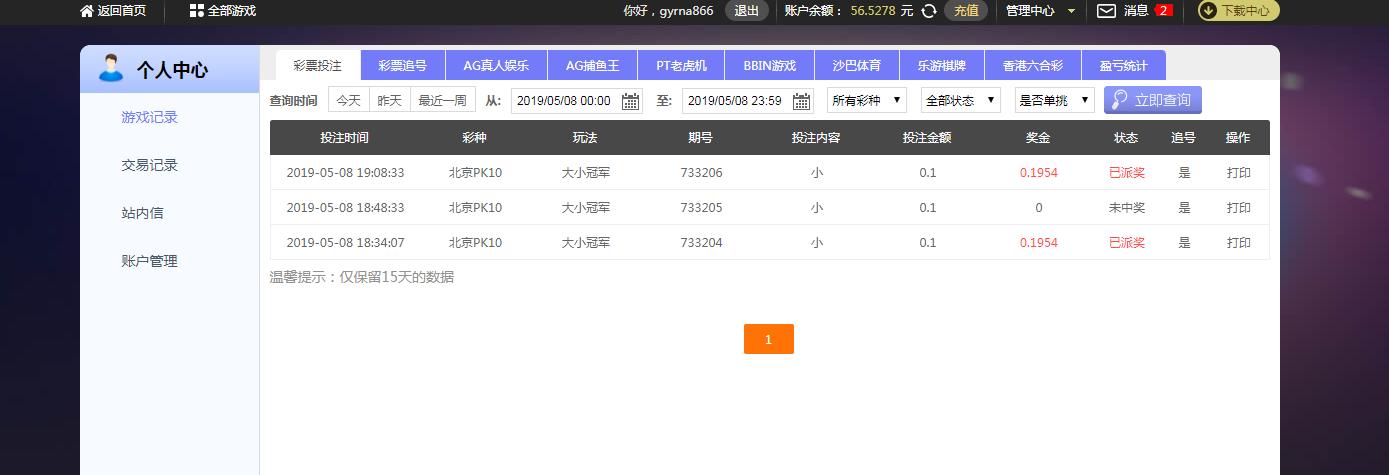Click the 立即查询 search button
This screenshot has width=1389, height=475.
click(x=1152, y=101)
